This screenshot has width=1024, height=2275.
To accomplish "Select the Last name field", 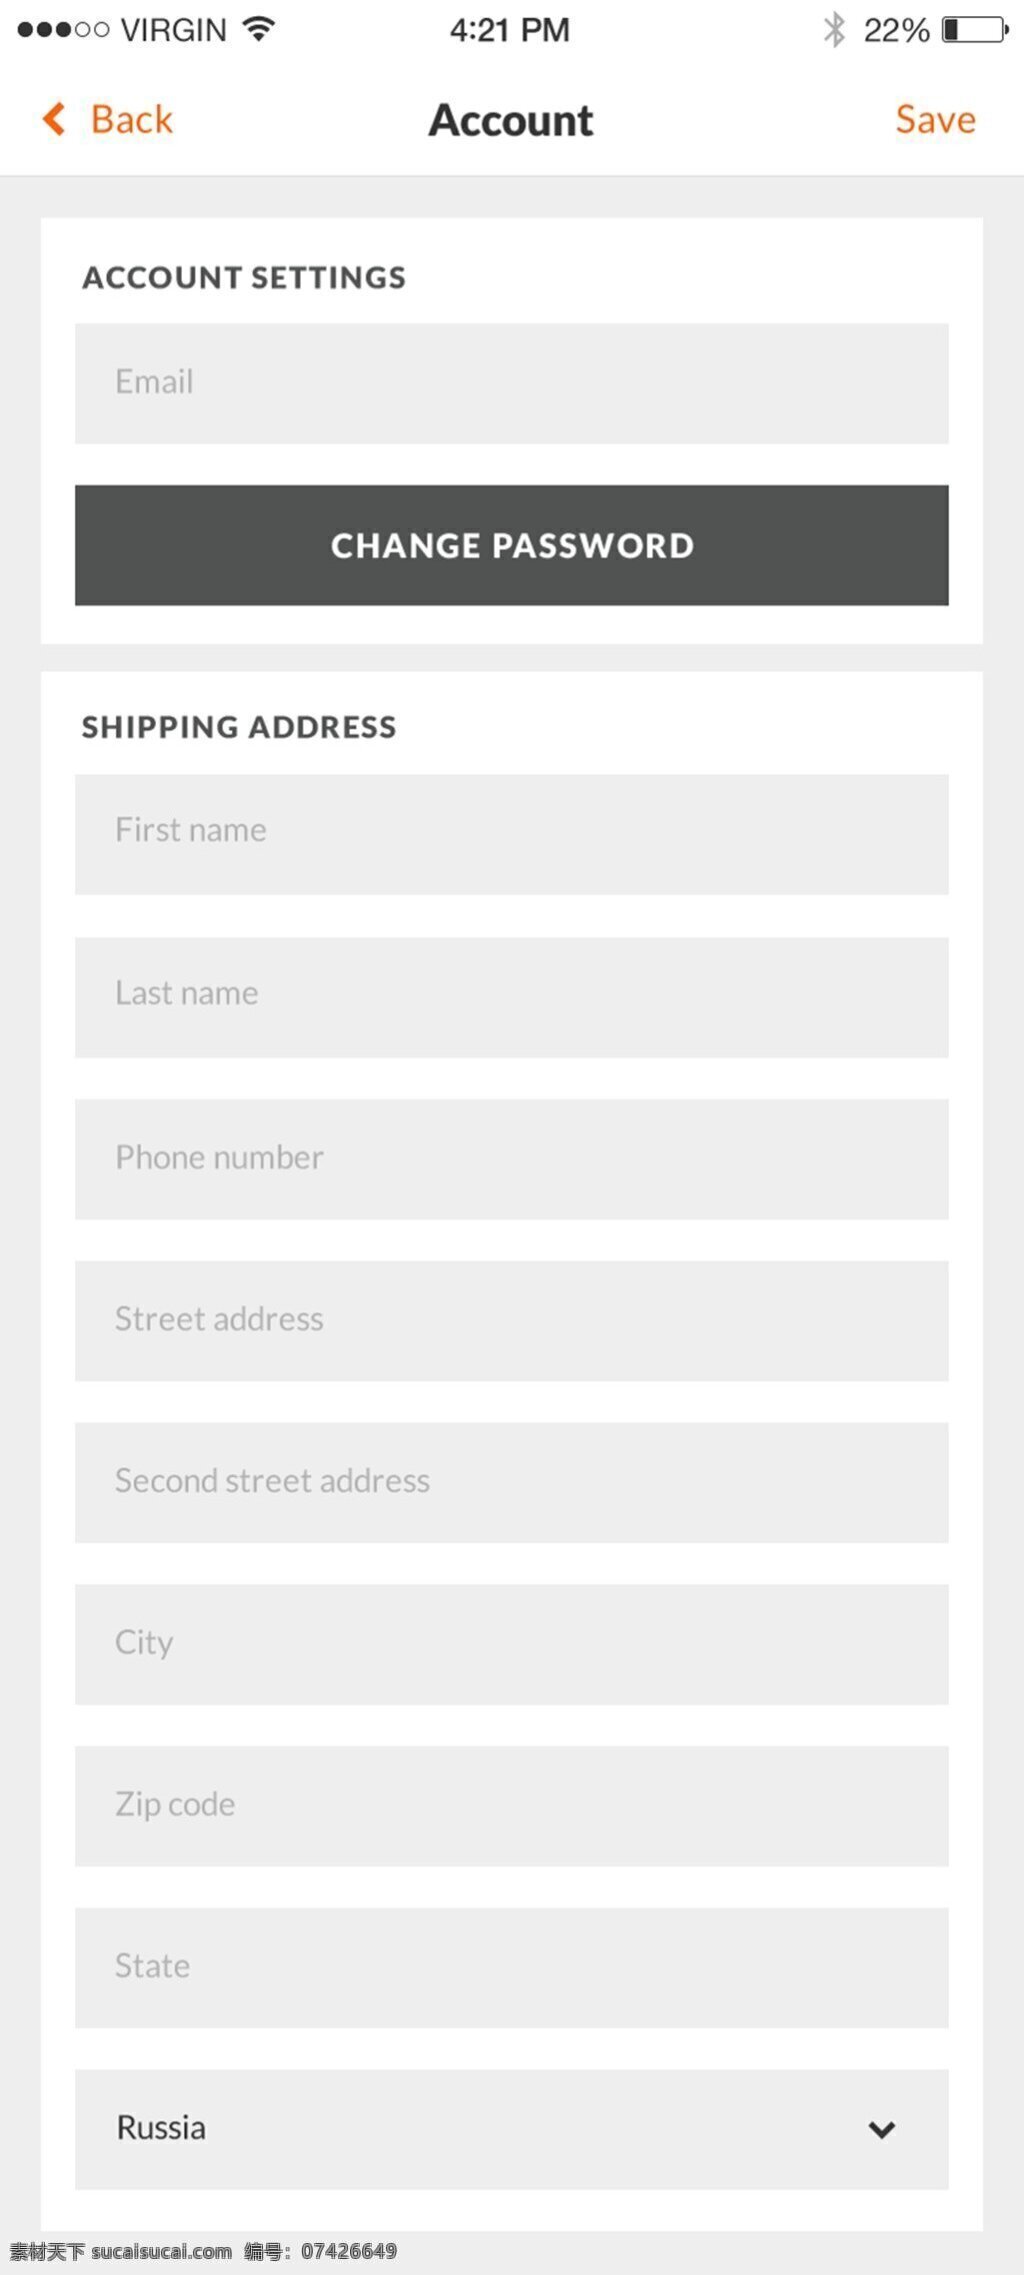I will tap(512, 997).
